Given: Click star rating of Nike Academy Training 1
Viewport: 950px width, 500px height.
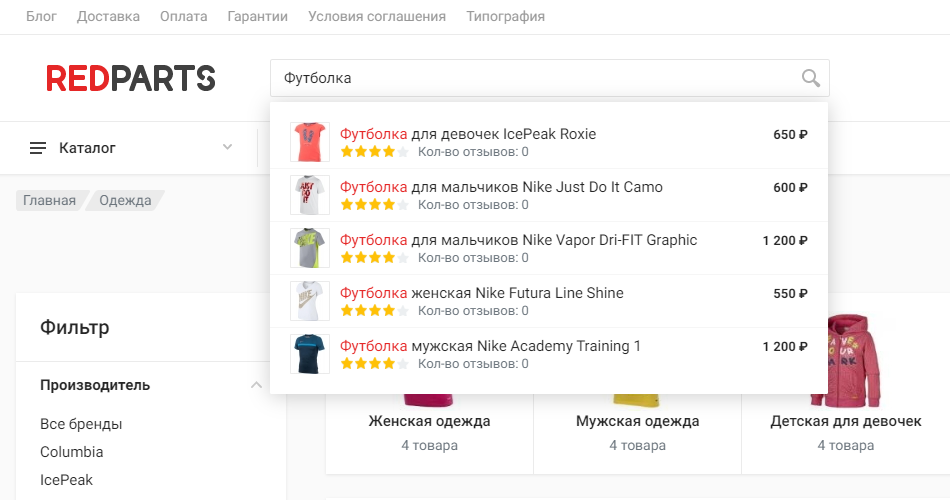Looking at the screenshot, I should pos(374,364).
